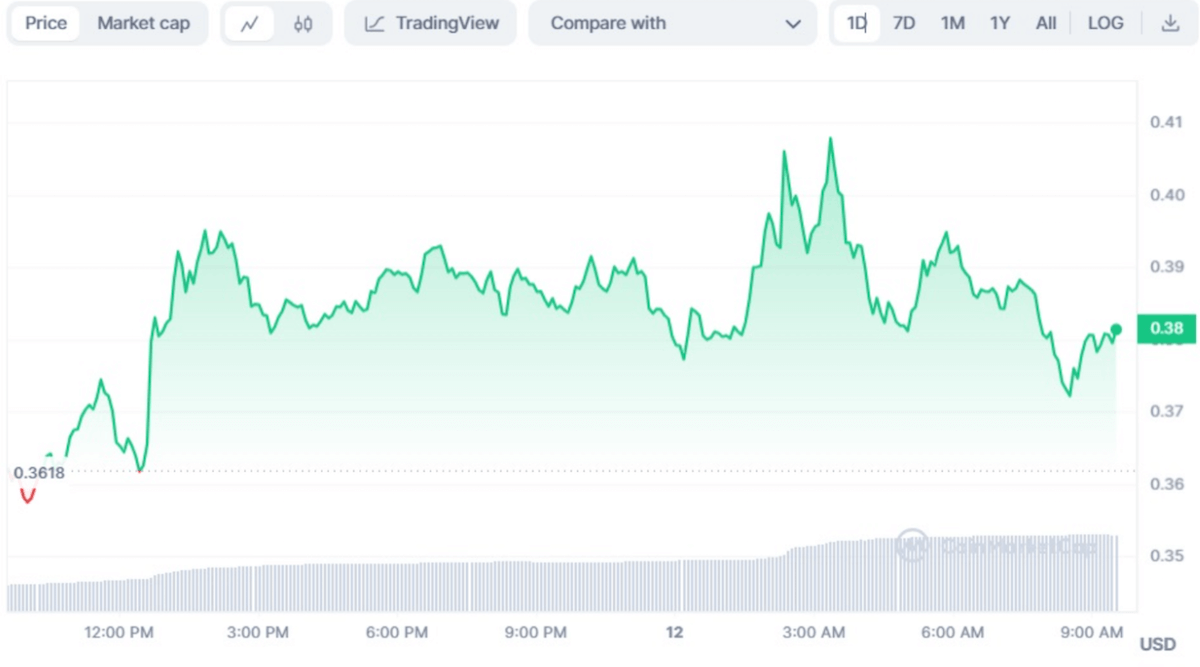Open the TradingView chart view
The height and width of the screenshot is (667, 1200).
coord(430,23)
